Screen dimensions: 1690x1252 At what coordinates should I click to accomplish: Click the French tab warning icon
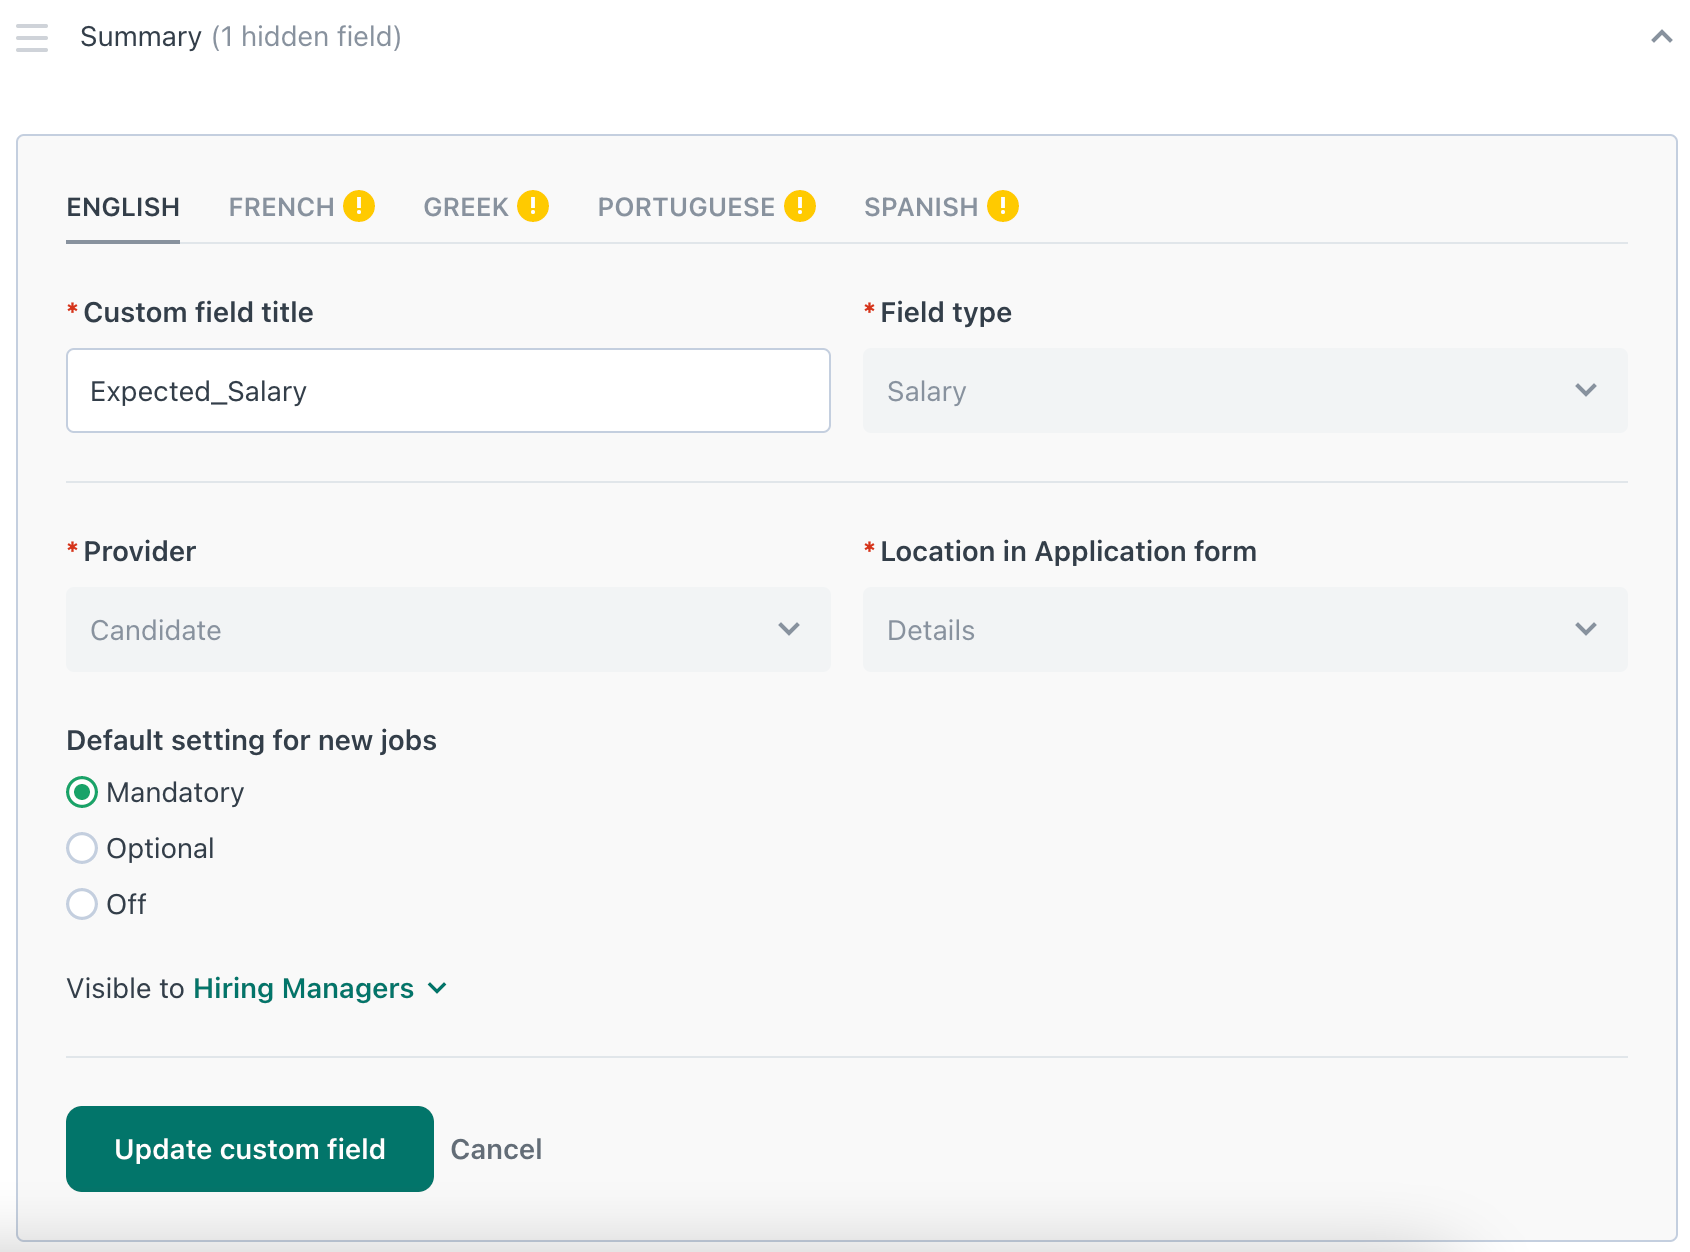[359, 206]
